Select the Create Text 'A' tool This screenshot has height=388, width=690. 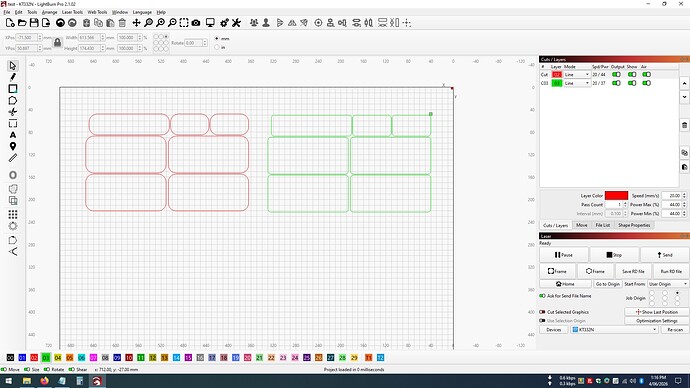(13, 135)
